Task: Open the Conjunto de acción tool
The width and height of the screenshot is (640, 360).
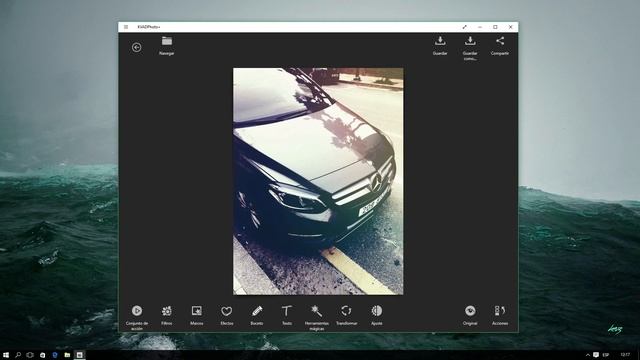Action: click(x=137, y=318)
